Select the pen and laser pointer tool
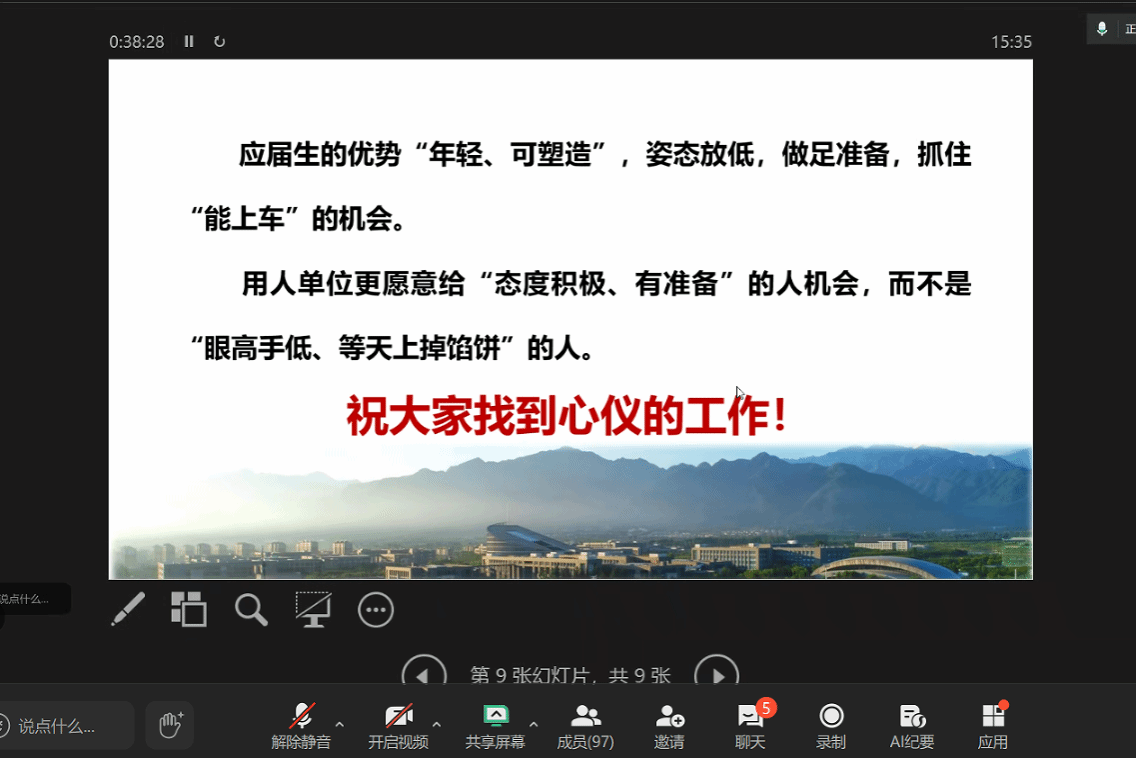The image size is (1136, 758). click(128, 609)
